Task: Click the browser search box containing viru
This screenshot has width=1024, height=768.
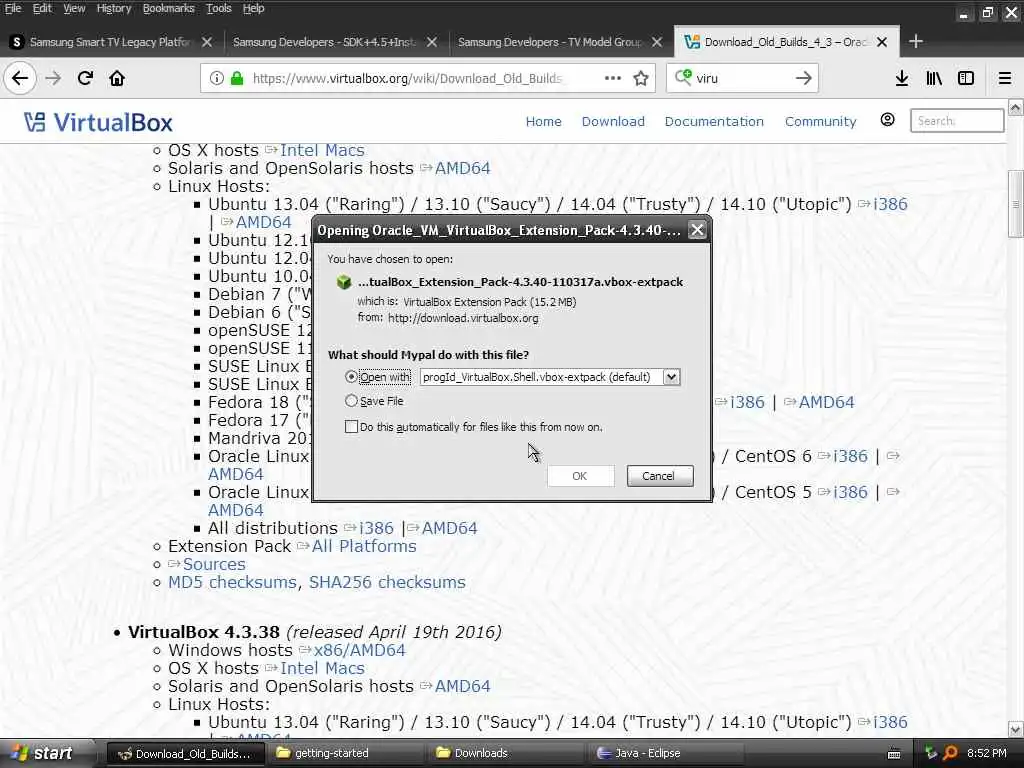Action: click(x=742, y=78)
